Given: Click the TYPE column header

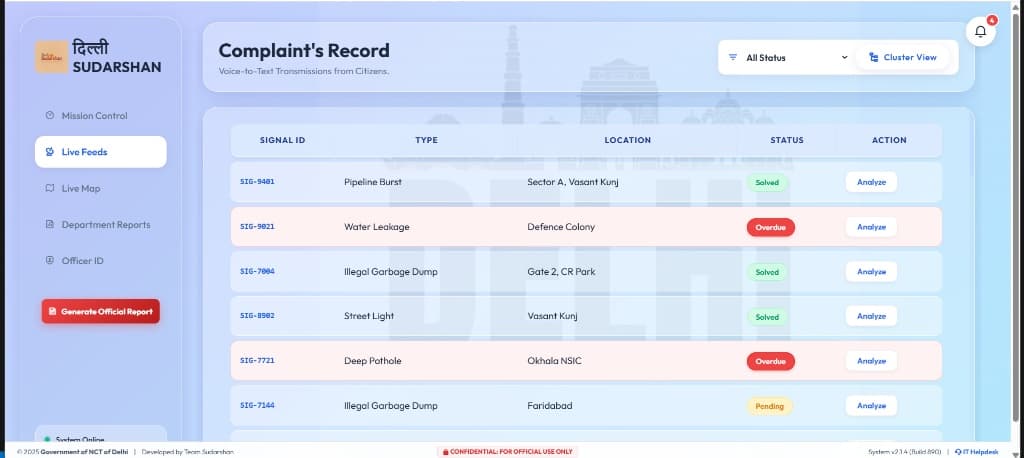Looking at the screenshot, I should coord(426,140).
